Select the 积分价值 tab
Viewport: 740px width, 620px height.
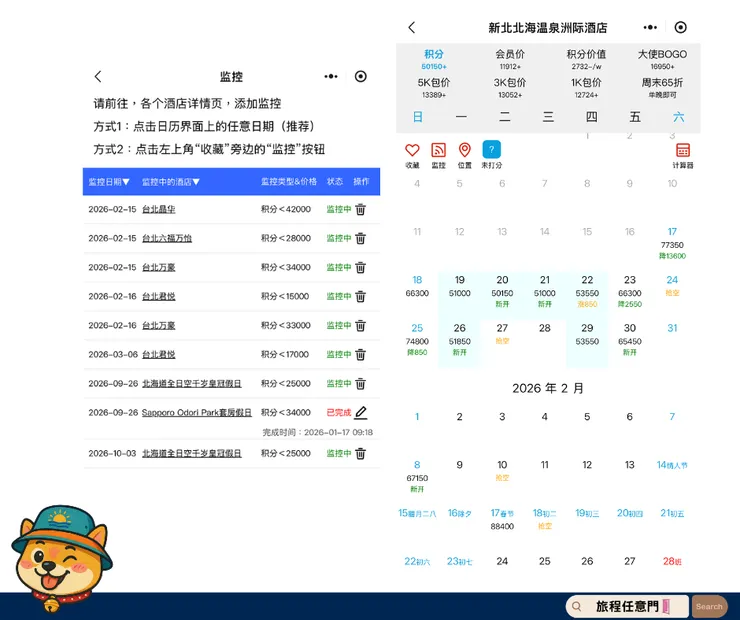point(586,59)
